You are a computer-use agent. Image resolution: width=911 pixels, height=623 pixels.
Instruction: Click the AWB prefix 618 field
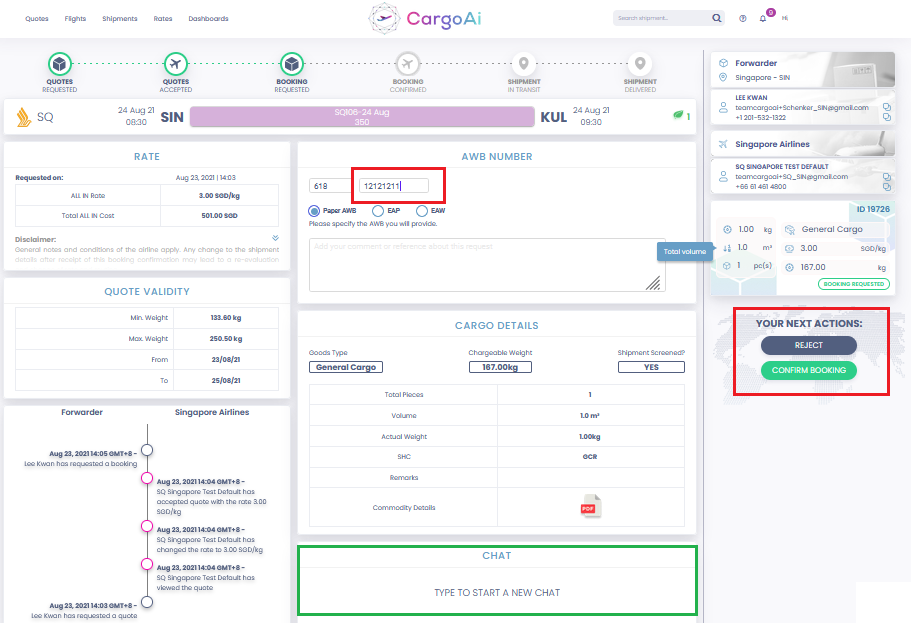329,186
